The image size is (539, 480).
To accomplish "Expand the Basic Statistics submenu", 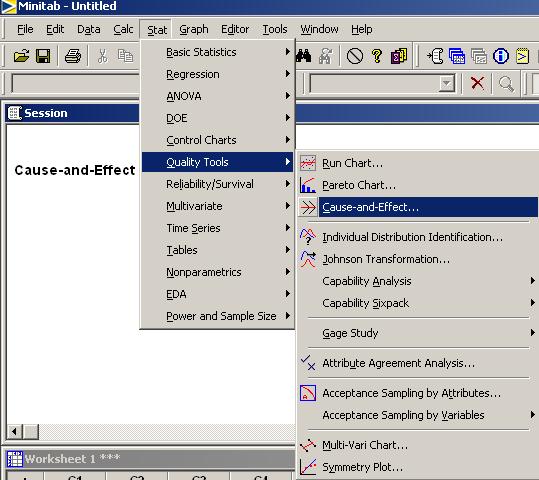I will point(218,52).
